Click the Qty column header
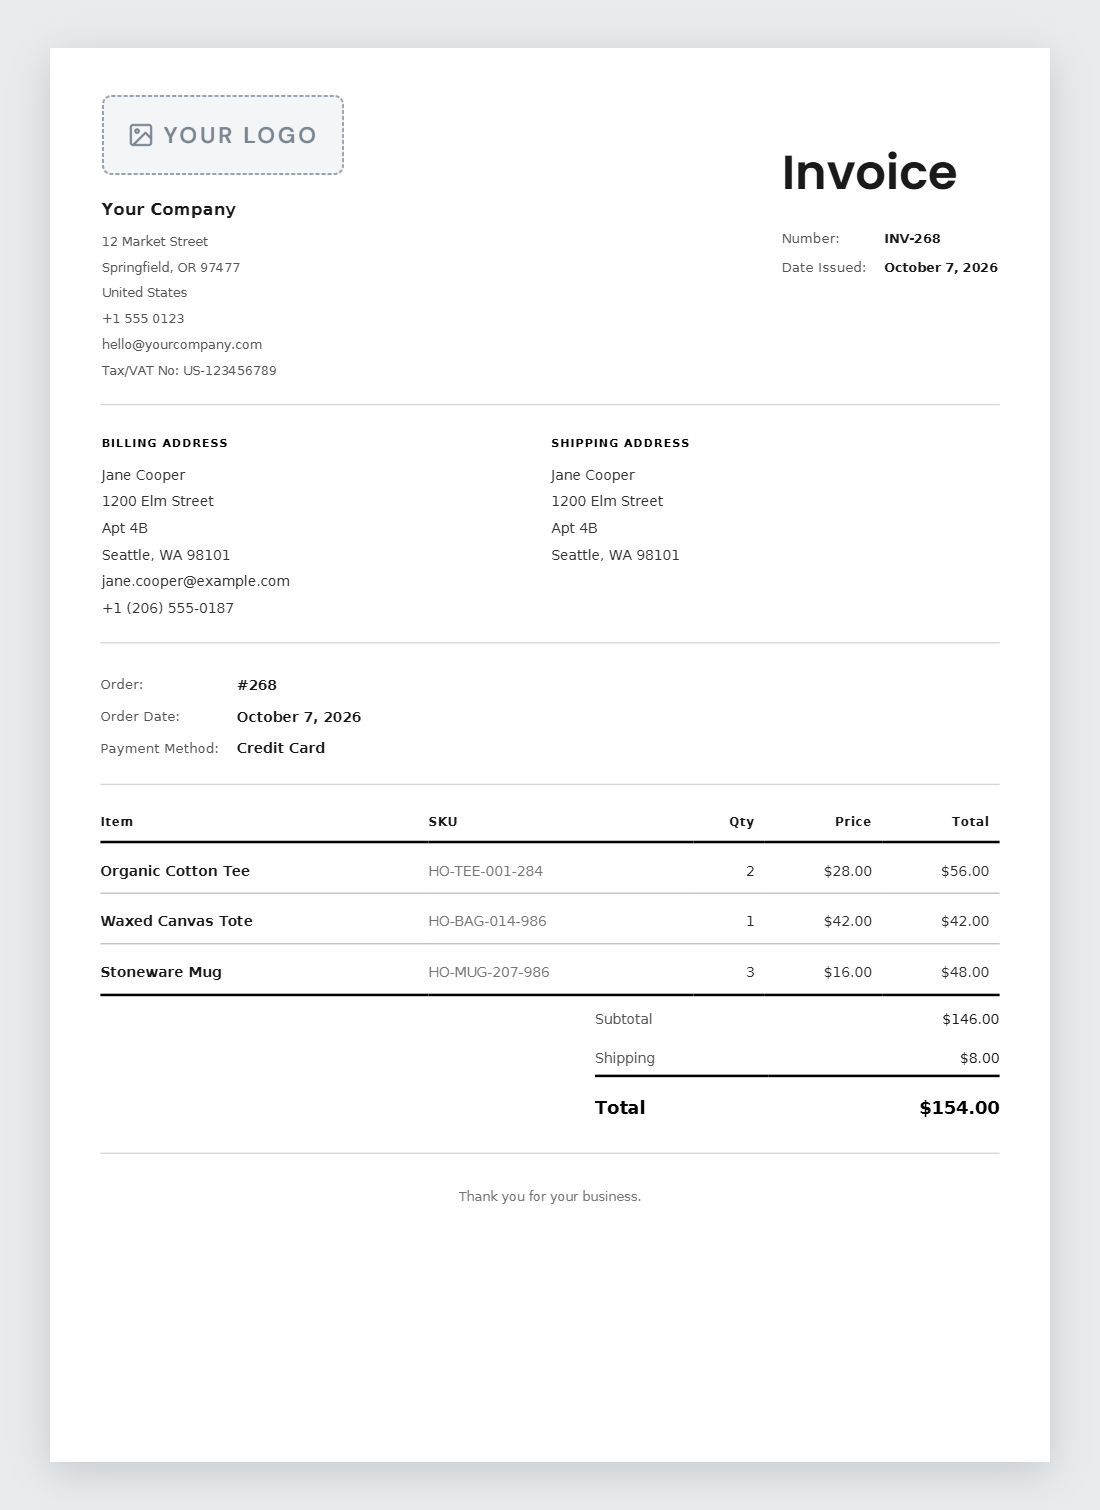The height and width of the screenshot is (1510, 1100). (742, 822)
